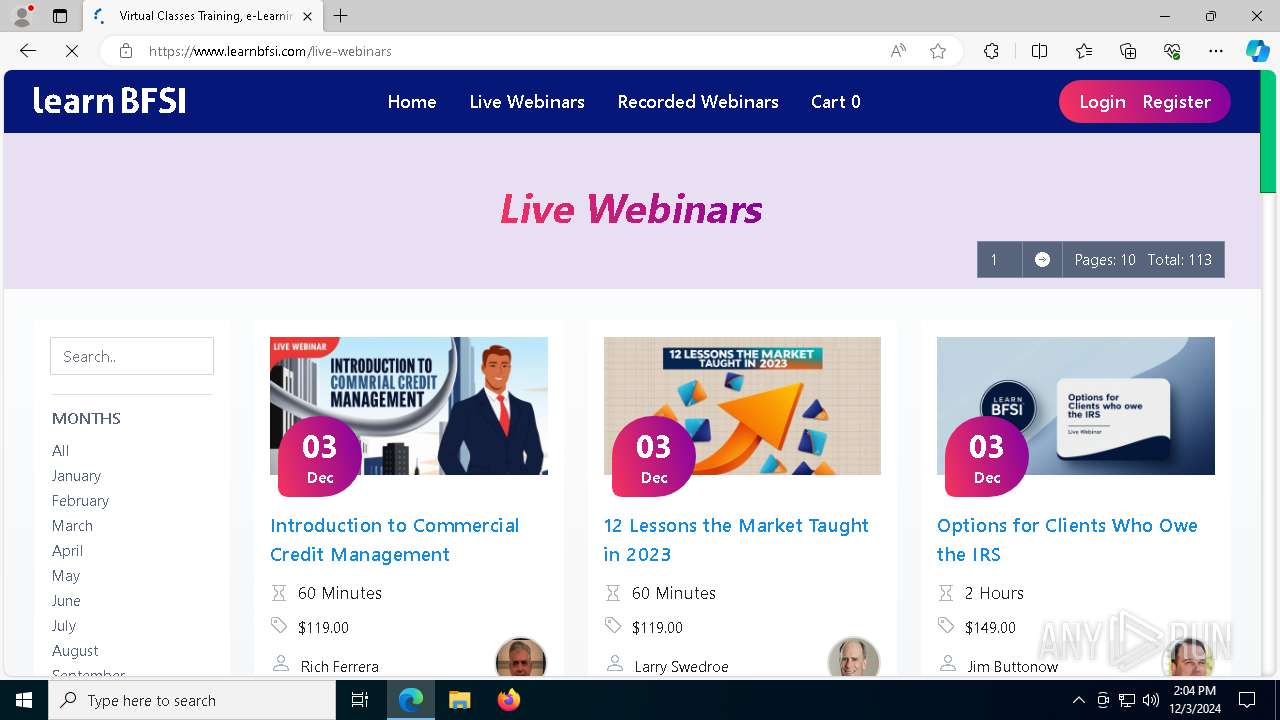Open Introduction to Commercial Credit Management title
Screen dimensions: 1280x720
pos(395,540)
